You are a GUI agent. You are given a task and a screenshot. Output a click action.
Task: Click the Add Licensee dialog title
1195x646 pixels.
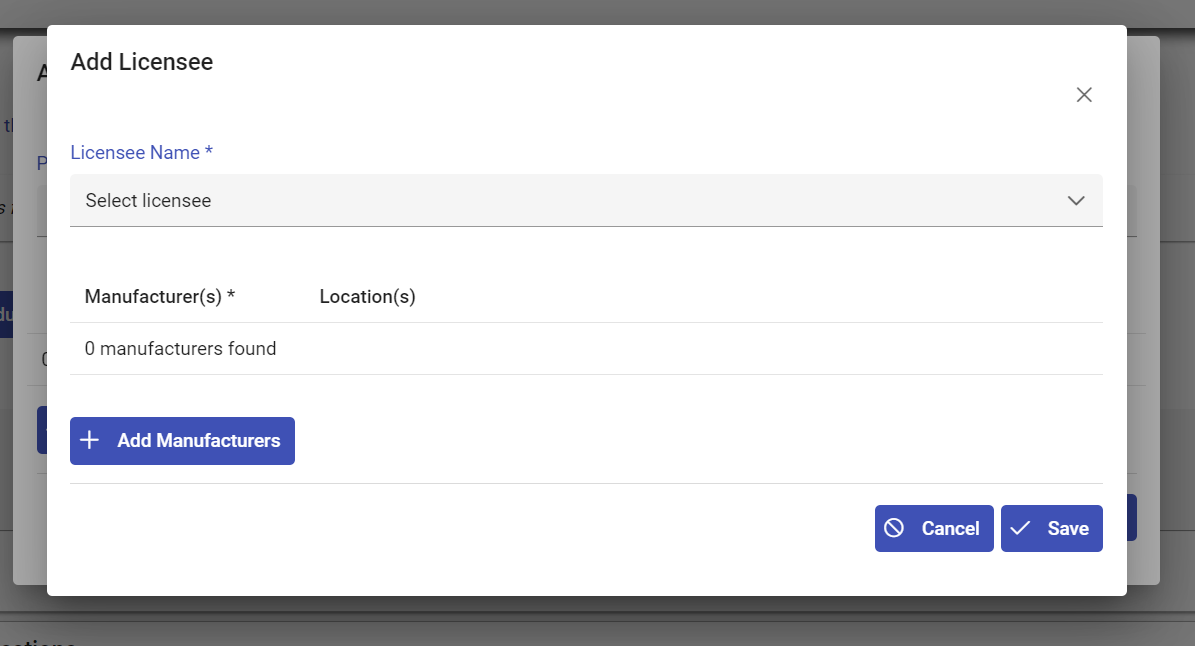(x=142, y=62)
